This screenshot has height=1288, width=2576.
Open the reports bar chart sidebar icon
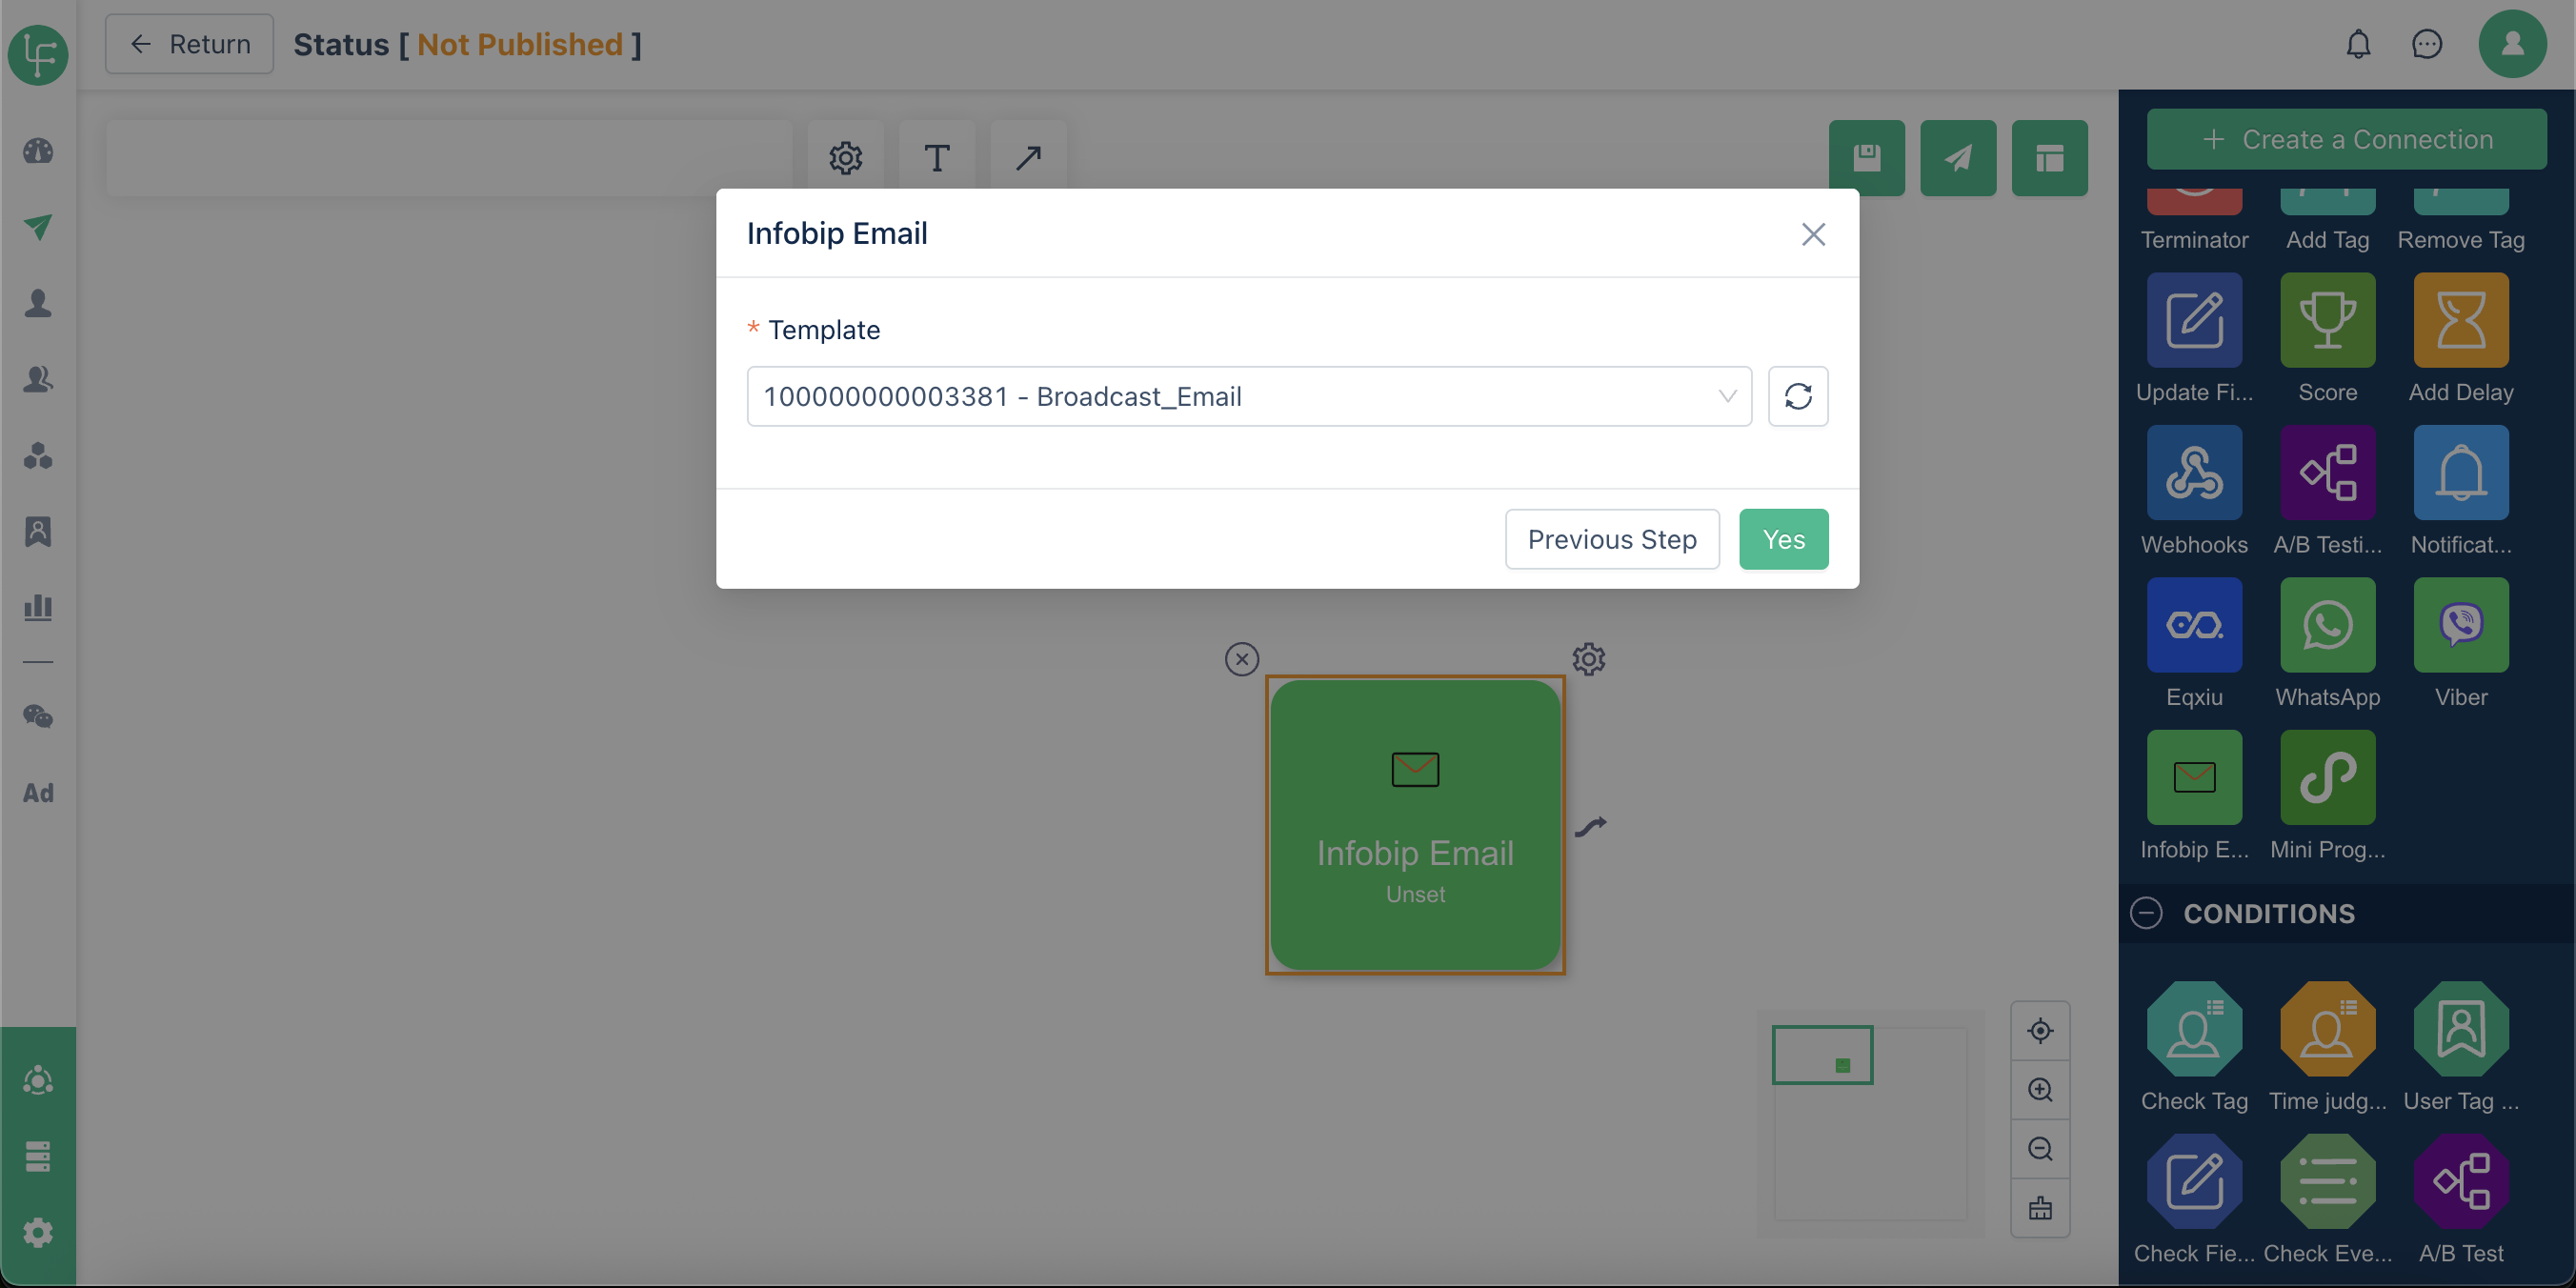click(38, 607)
